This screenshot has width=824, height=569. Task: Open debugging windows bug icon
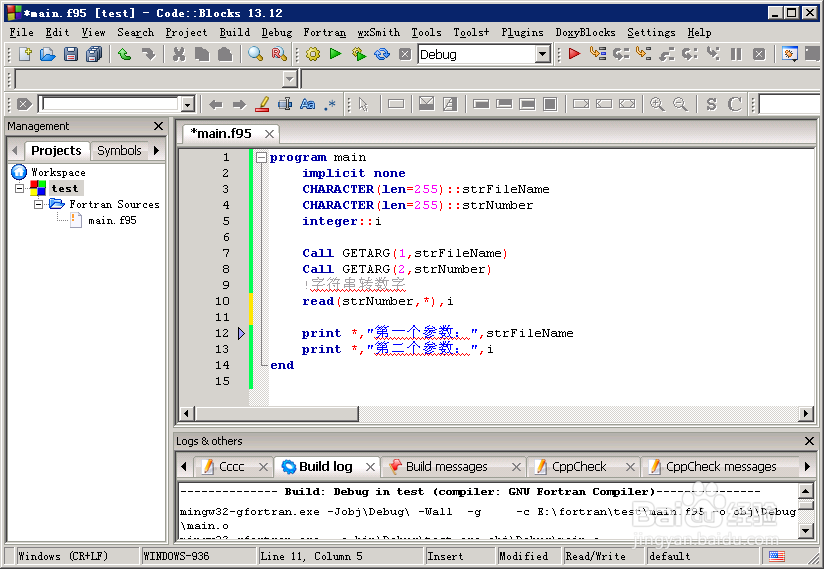click(789, 54)
